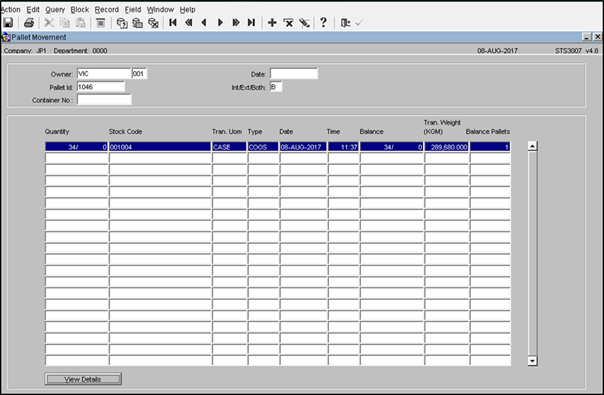
Task: Click the Execute Query icon
Action: [138, 23]
